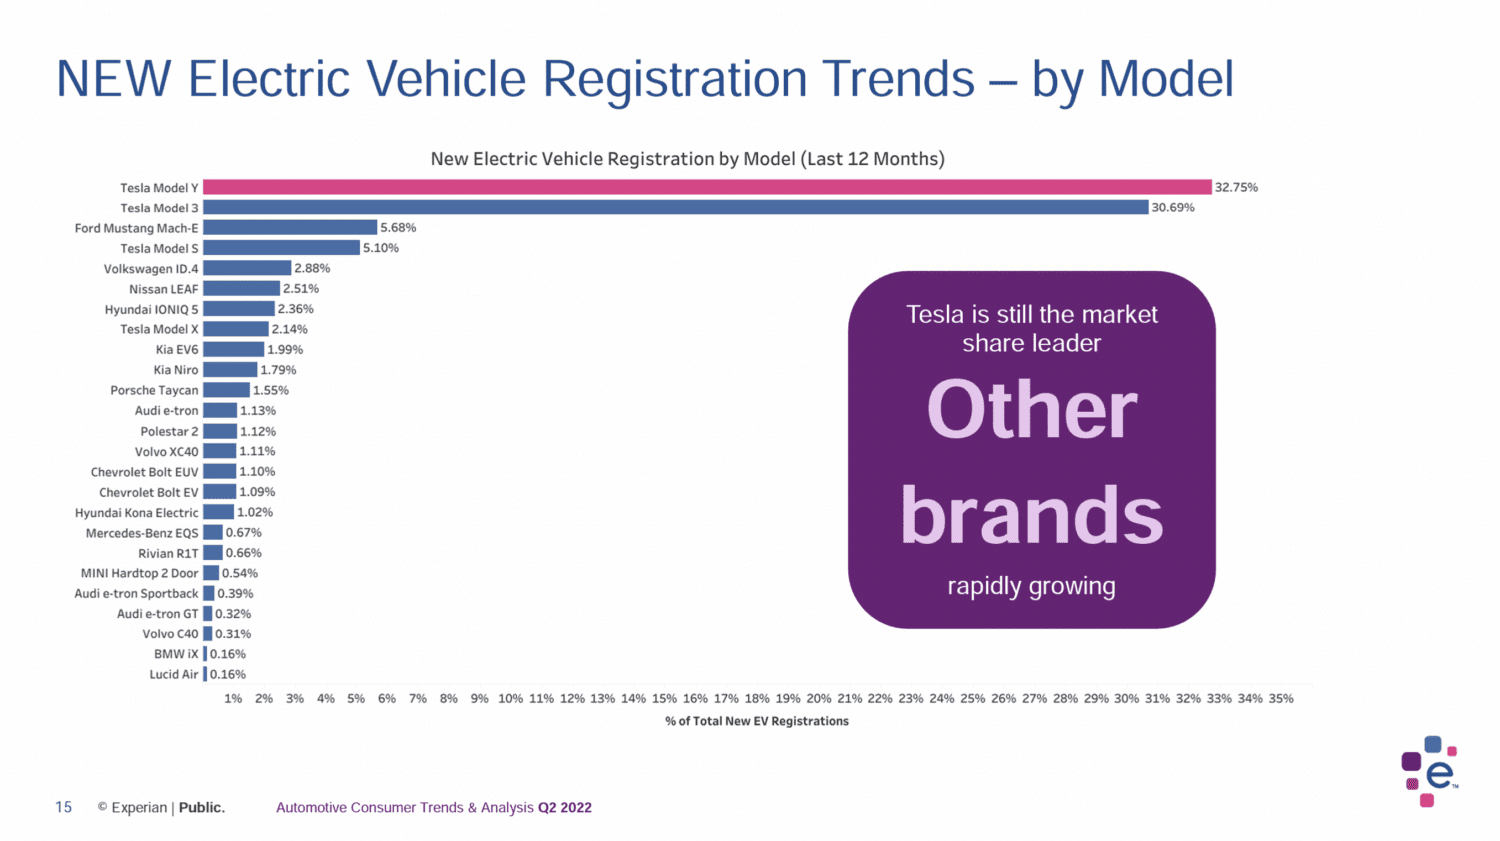
Task: Click the '2.36%' value for Hyundai IONIQ 5
Action: coord(296,309)
